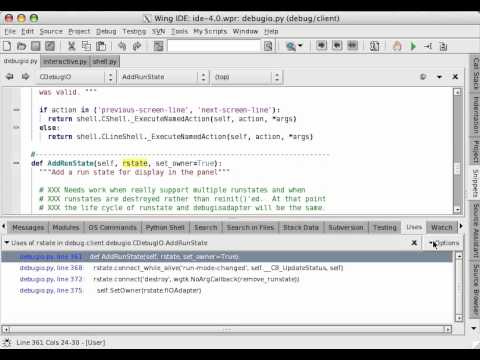Open the Source menu
This screenshot has height=360, width=480.
pyautogui.click(x=51, y=31)
